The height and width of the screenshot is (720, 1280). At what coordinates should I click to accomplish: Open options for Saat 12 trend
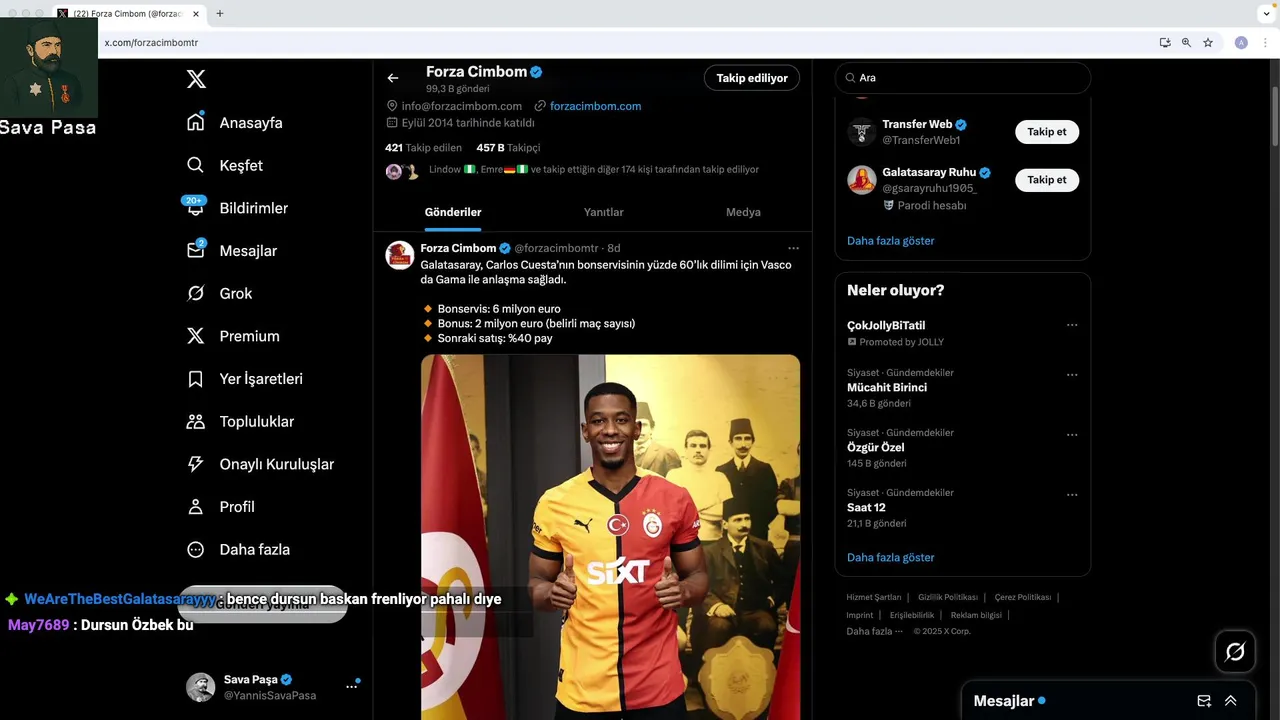1072,495
